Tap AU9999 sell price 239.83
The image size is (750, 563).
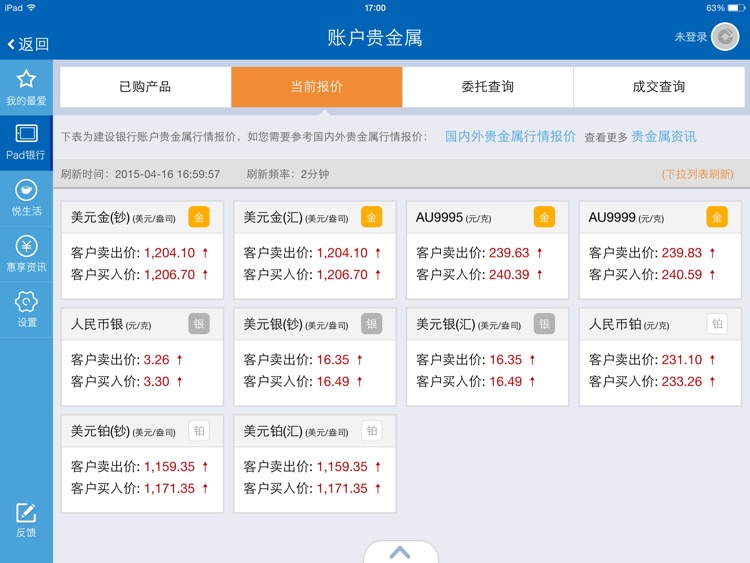pyautogui.click(x=682, y=253)
